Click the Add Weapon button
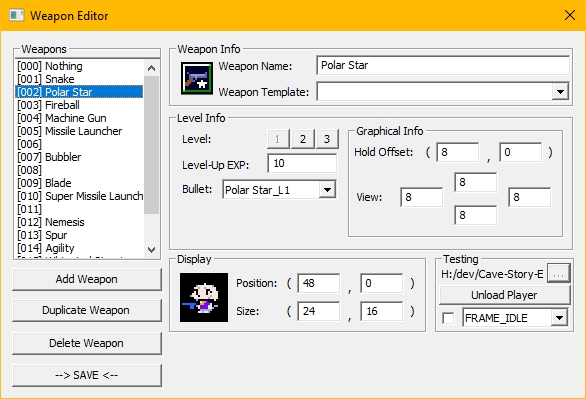Image resolution: width=586 pixels, height=399 pixels. click(87, 279)
